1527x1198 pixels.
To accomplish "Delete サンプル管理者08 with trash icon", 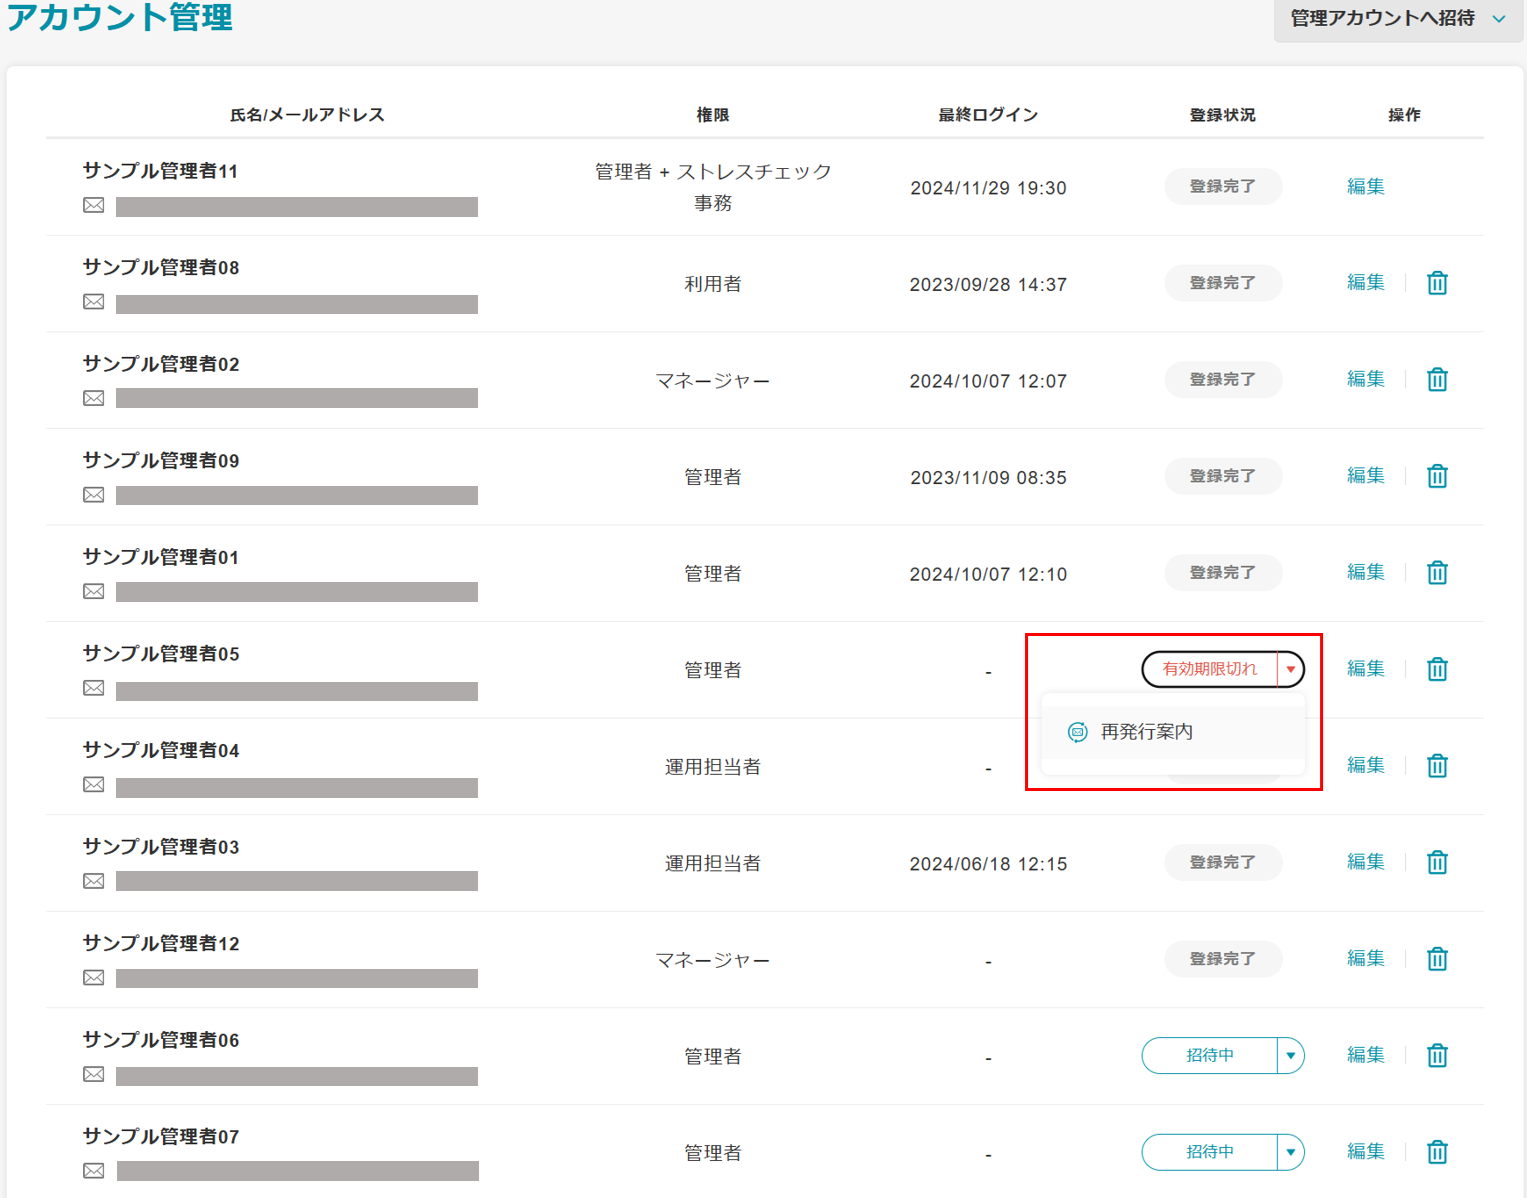I will pos(1437,283).
